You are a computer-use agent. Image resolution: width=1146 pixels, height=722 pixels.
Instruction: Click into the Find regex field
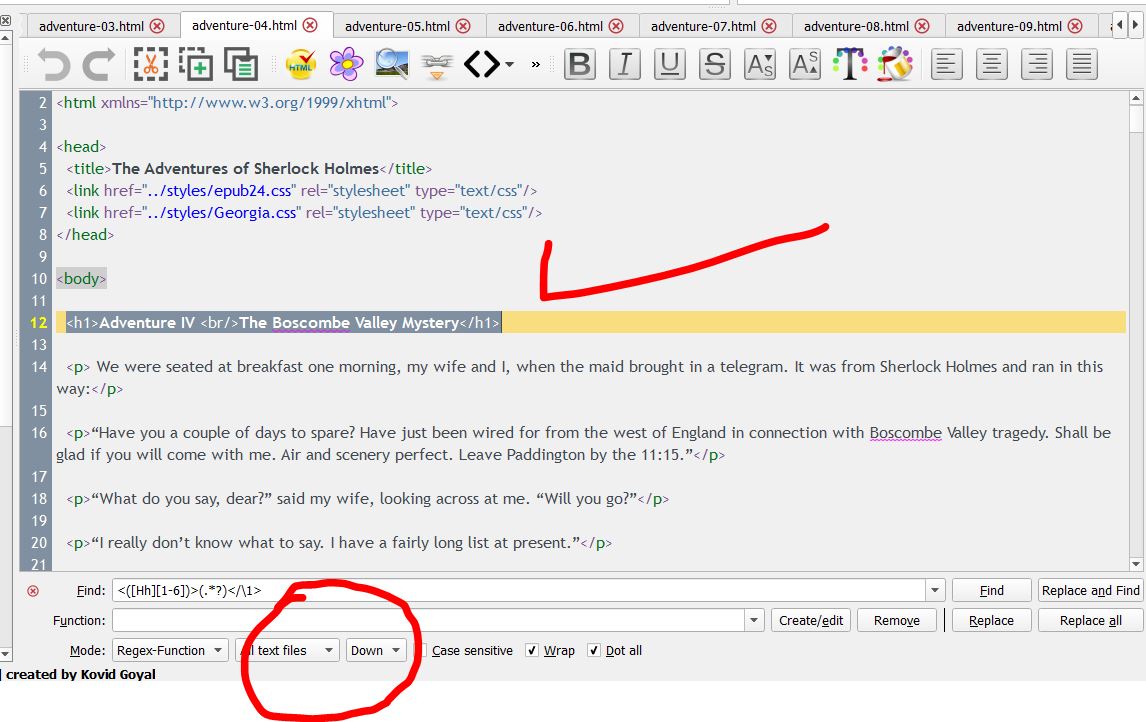coord(519,590)
